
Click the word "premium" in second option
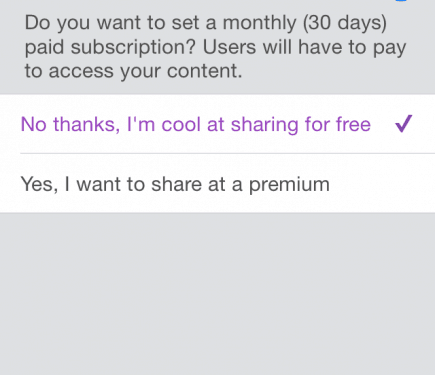point(289,185)
